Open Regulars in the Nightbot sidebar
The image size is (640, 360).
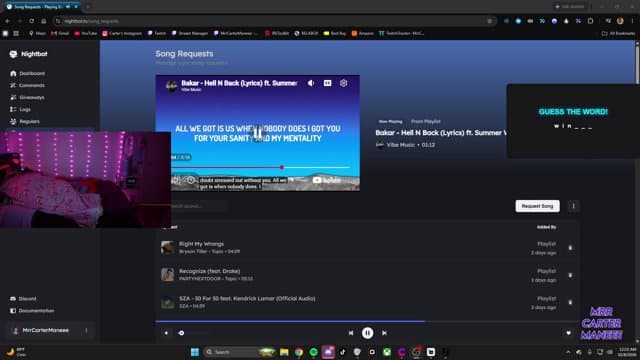pyautogui.click(x=25, y=121)
